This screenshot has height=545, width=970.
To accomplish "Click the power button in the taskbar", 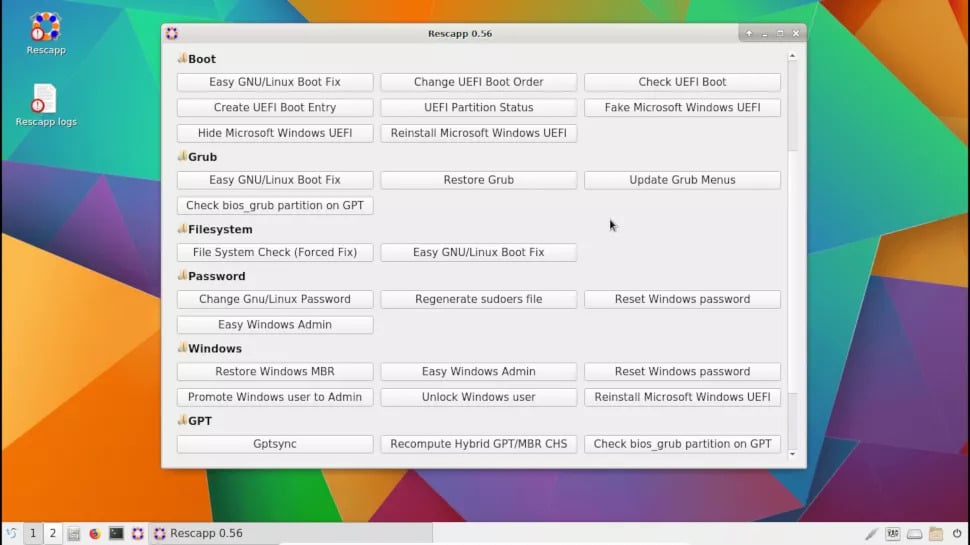I will click(957, 533).
